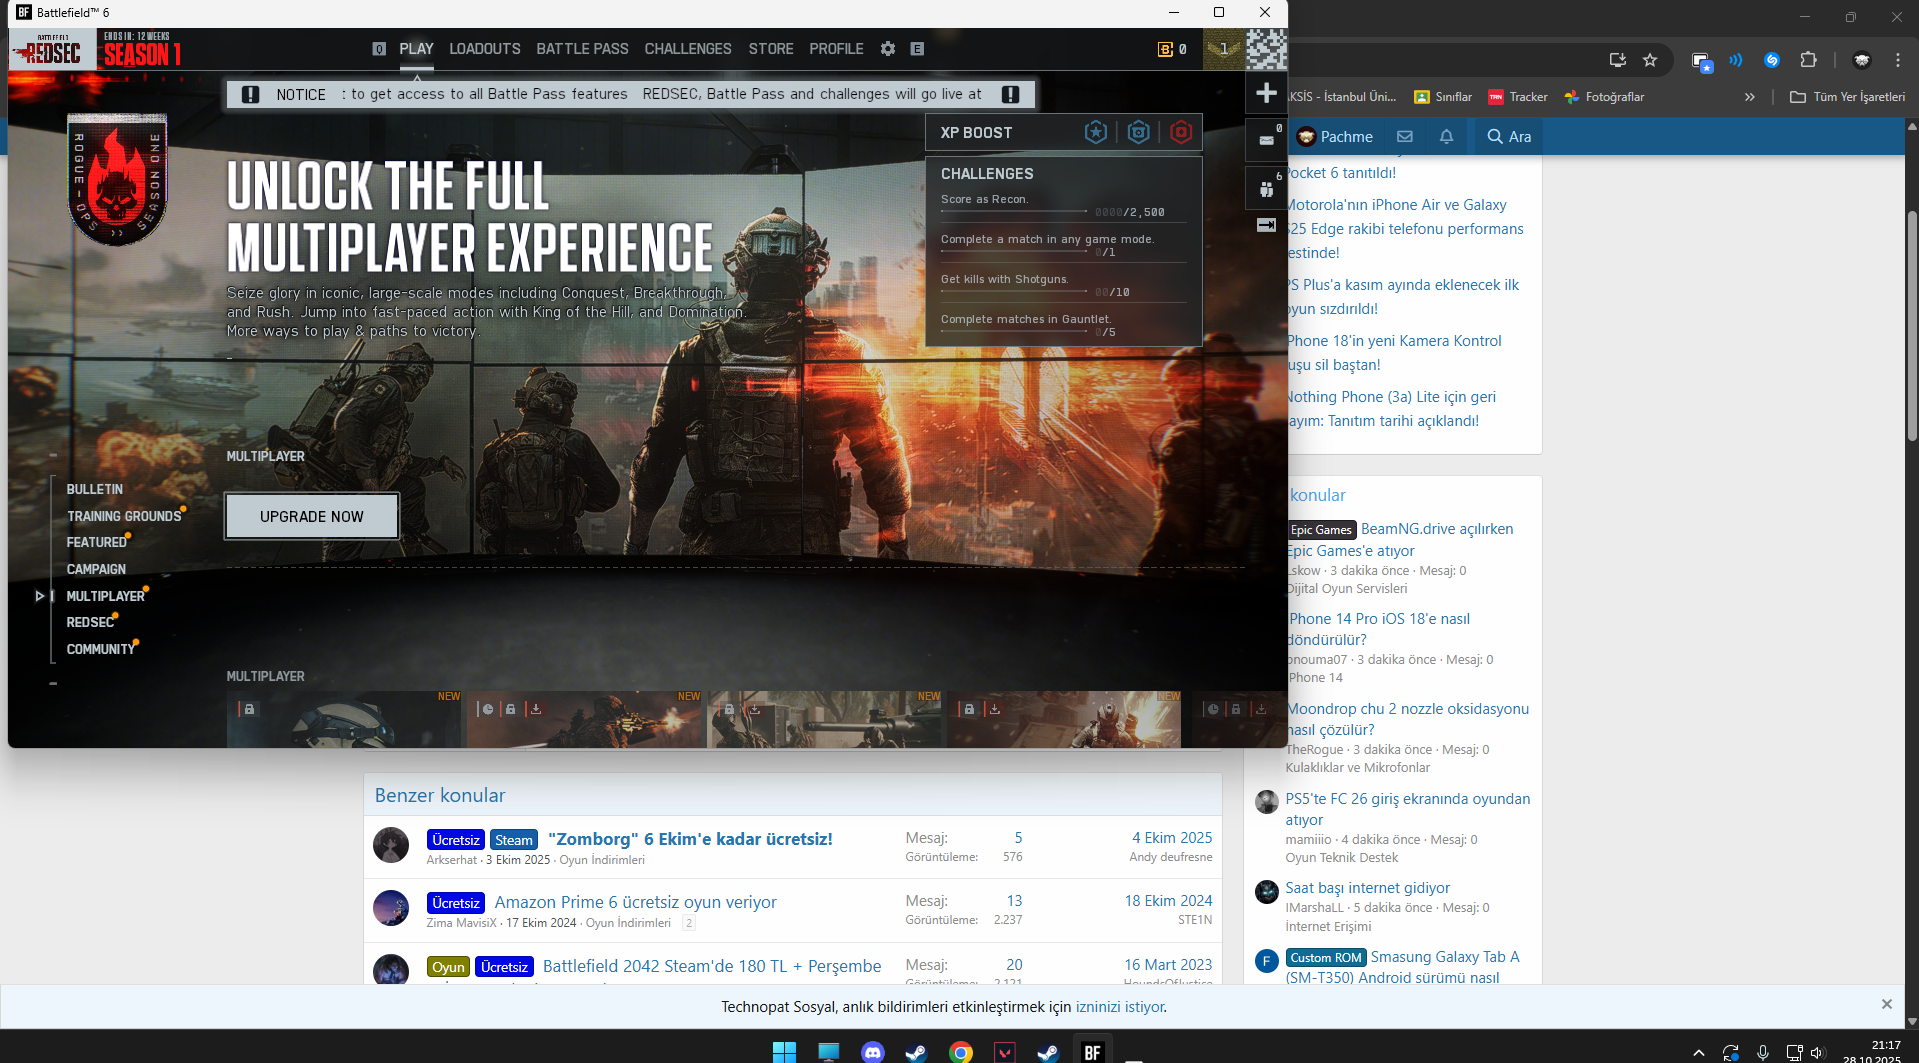The height and width of the screenshot is (1063, 1919).
Task: Open the 'Tüm Yer İşaretleri' bookmarks folder
Action: pyautogui.click(x=1847, y=97)
